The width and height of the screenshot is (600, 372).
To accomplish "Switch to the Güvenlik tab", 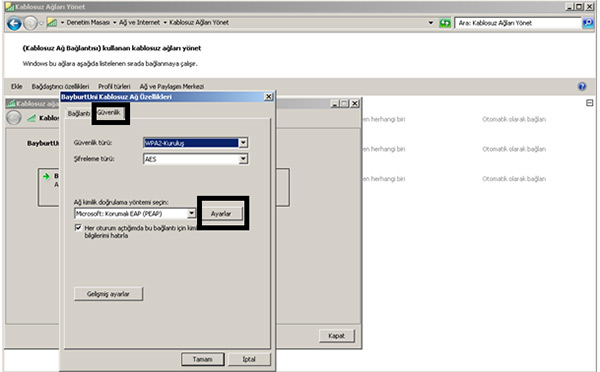I will [109, 113].
